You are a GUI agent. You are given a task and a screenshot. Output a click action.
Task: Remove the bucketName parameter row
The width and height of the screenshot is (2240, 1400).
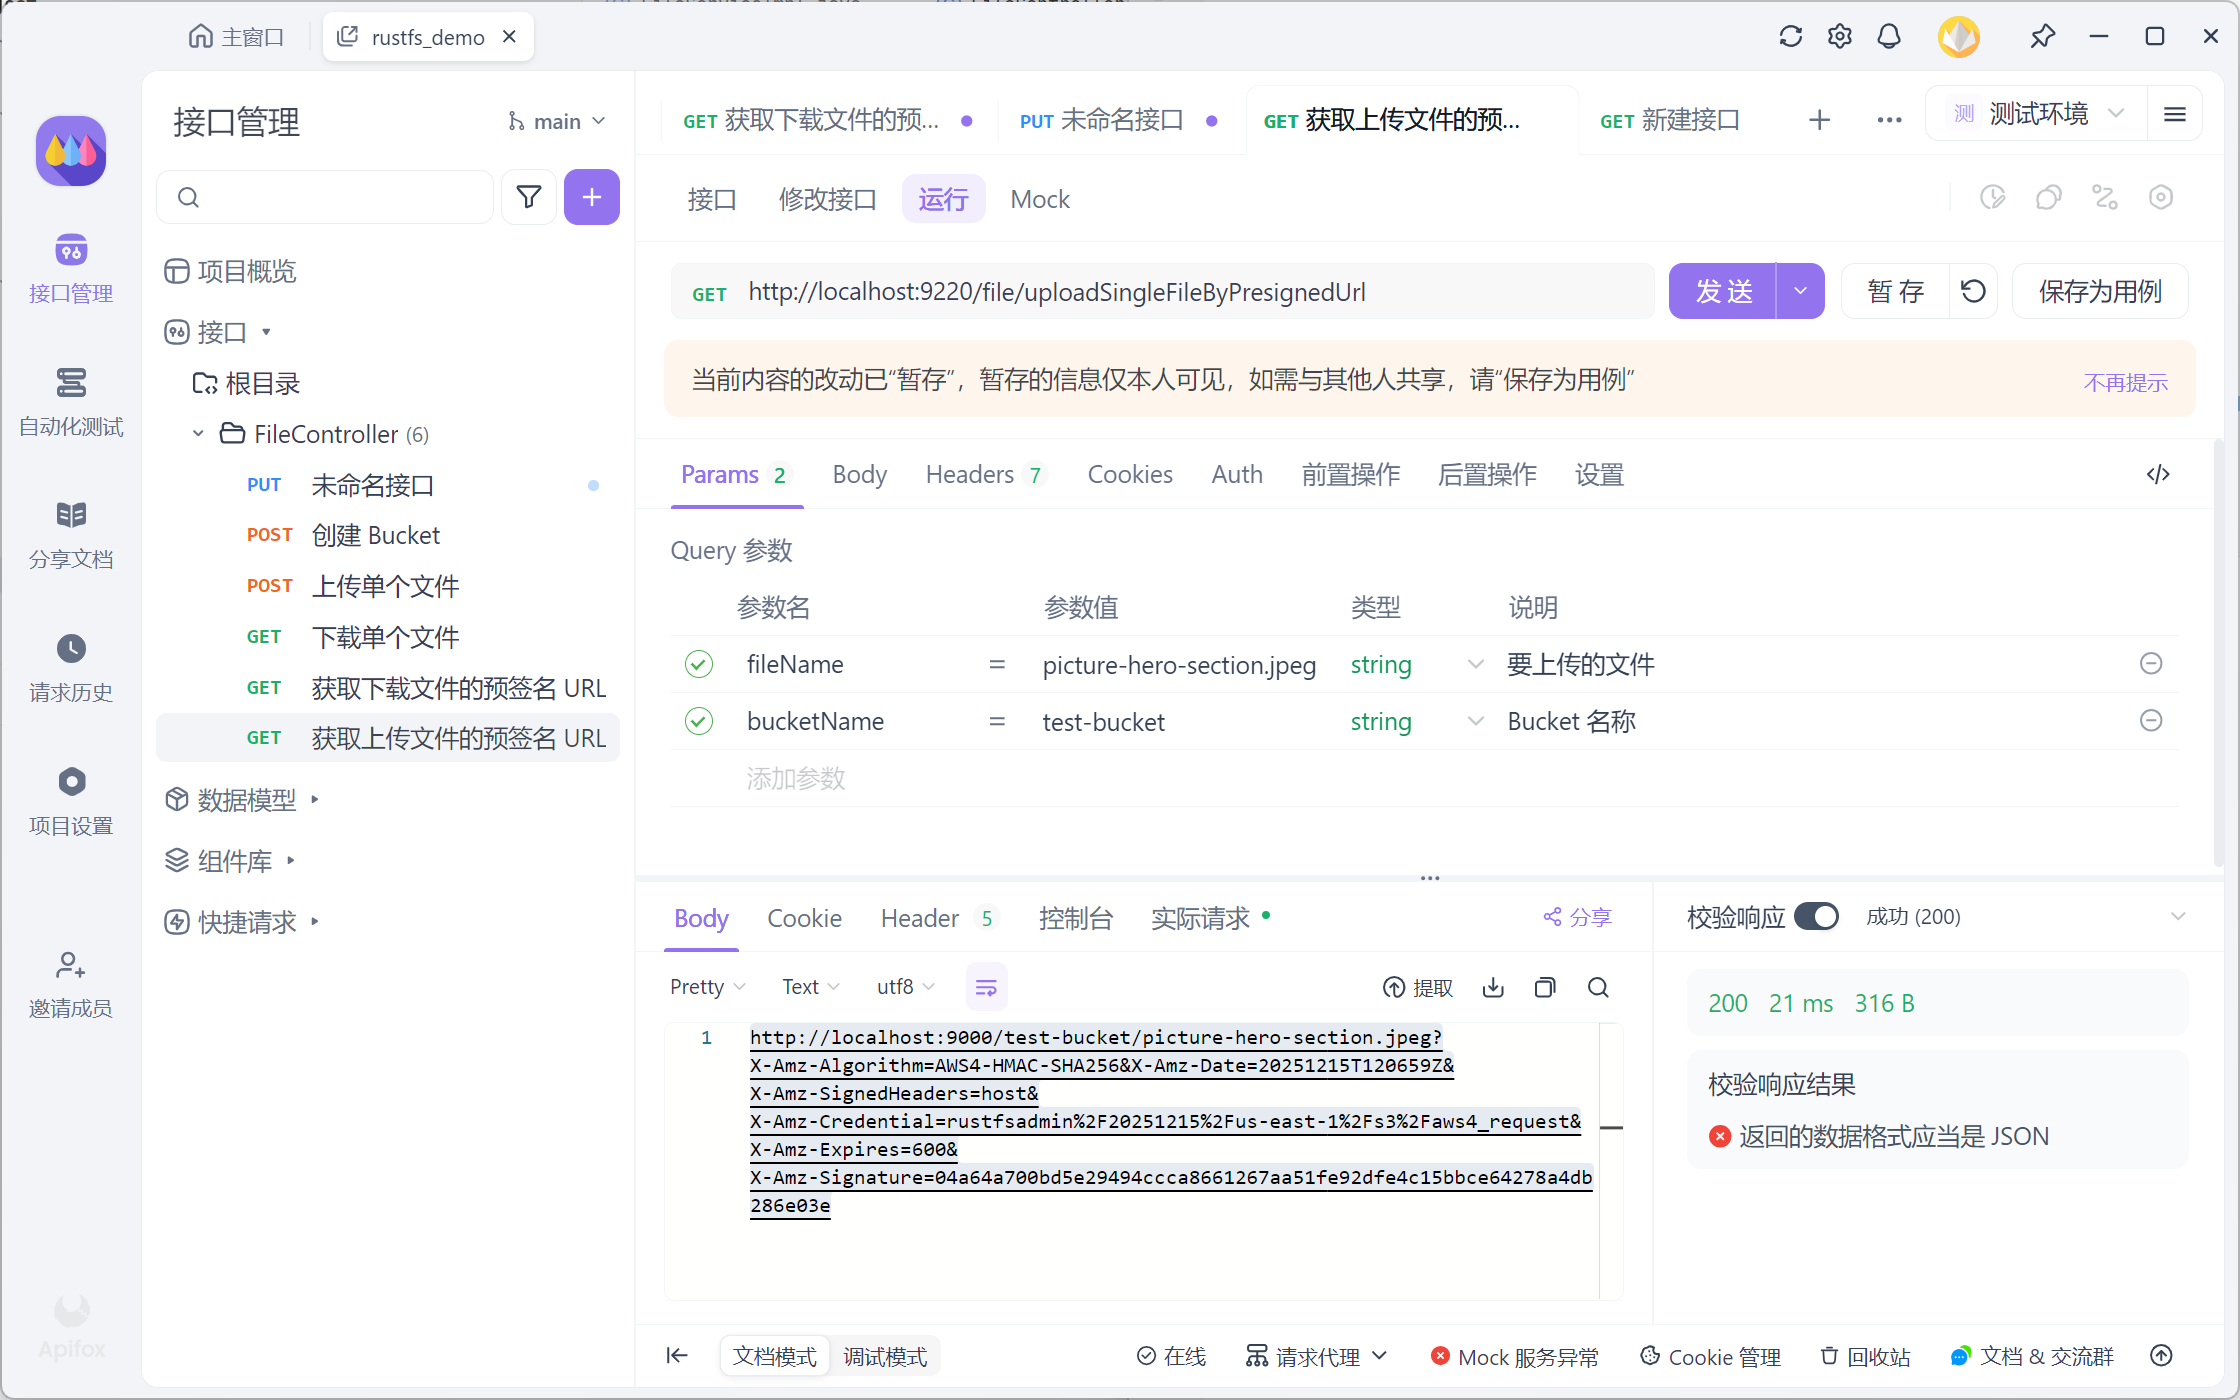pos(2151,721)
